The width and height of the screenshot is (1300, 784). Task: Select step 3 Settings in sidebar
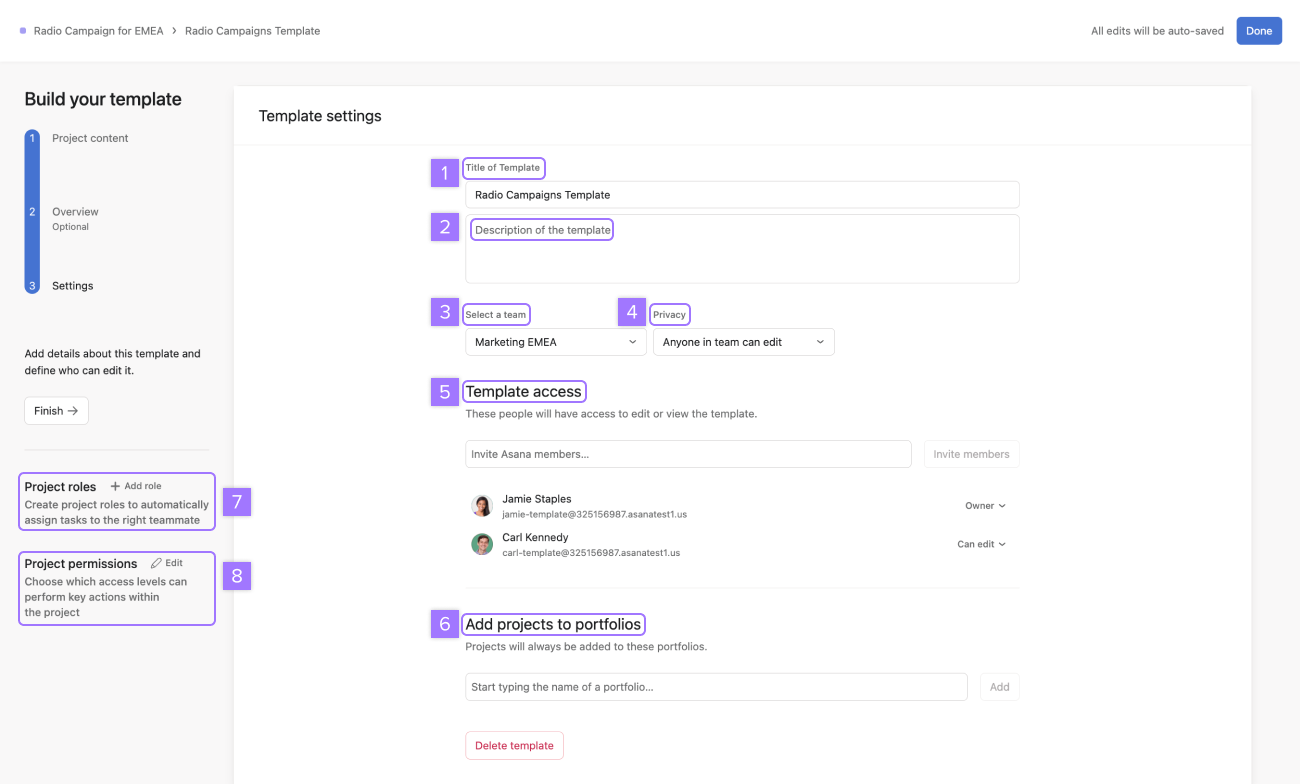[72, 285]
